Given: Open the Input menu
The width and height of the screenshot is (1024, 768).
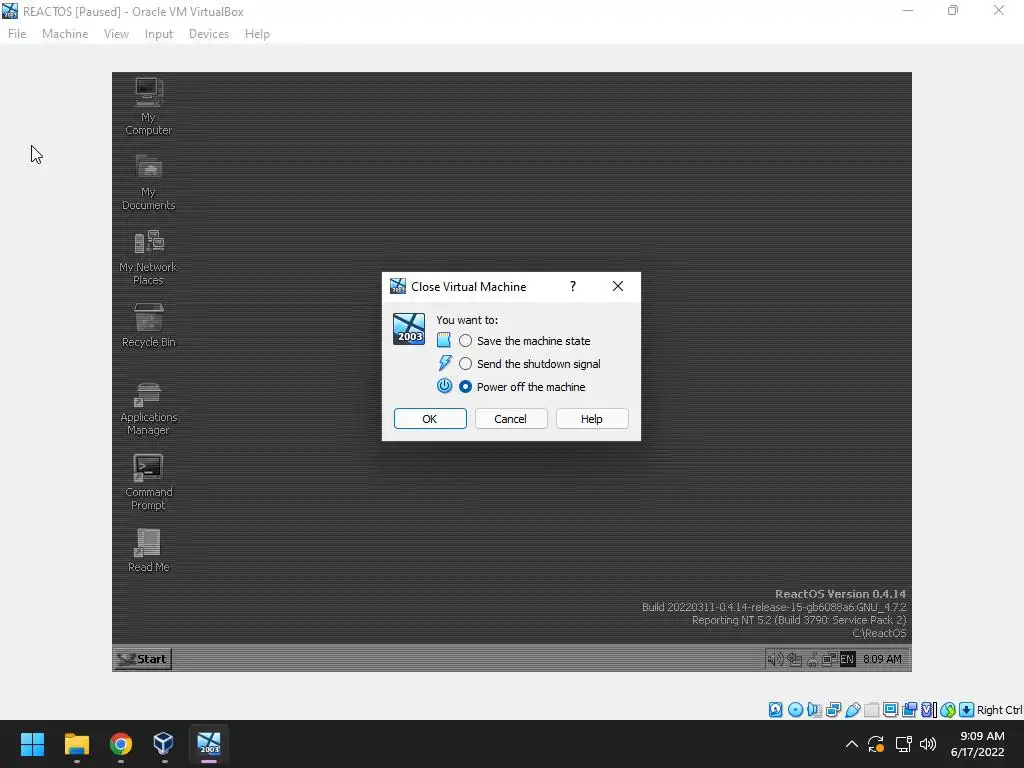Looking at the screenshot, I should click(159, 34).
